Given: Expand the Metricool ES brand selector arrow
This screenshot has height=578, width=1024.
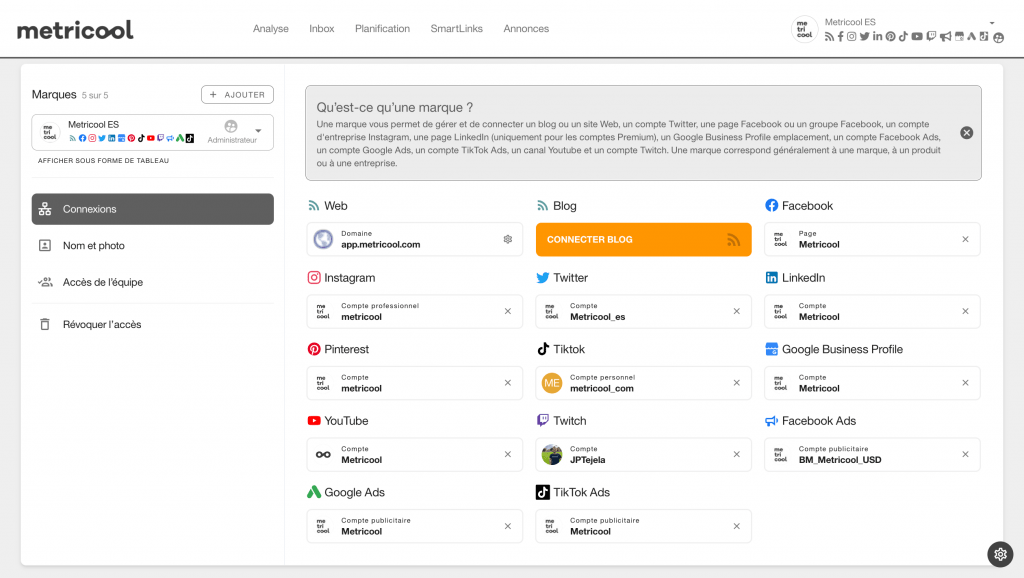Looking at the screenshot, I should click(259, 131).
